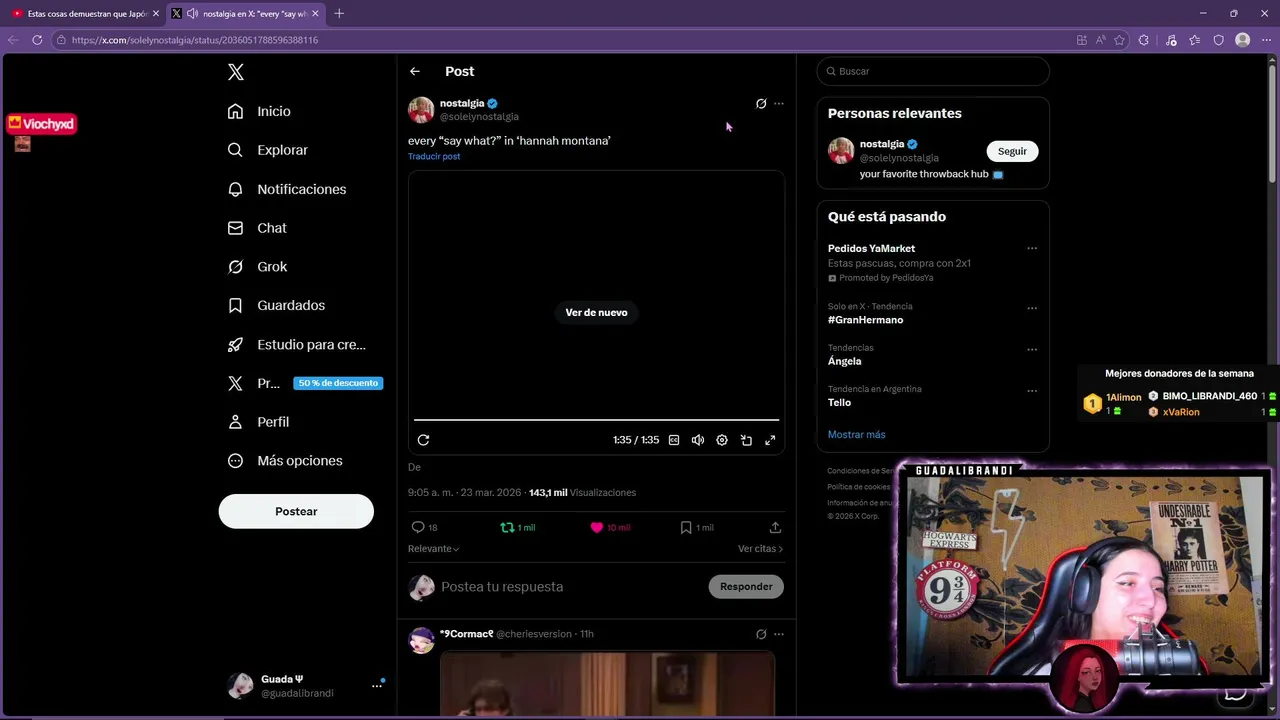Add page to favorites star icon
The image size is (1280, 720).
tap(1119, 40)
